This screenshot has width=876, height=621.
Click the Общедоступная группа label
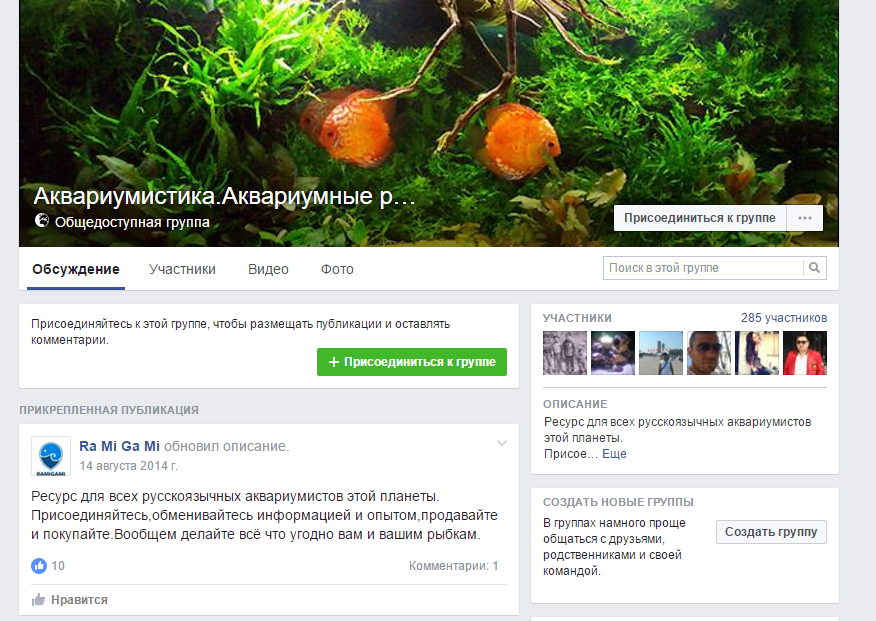[132, 222]
